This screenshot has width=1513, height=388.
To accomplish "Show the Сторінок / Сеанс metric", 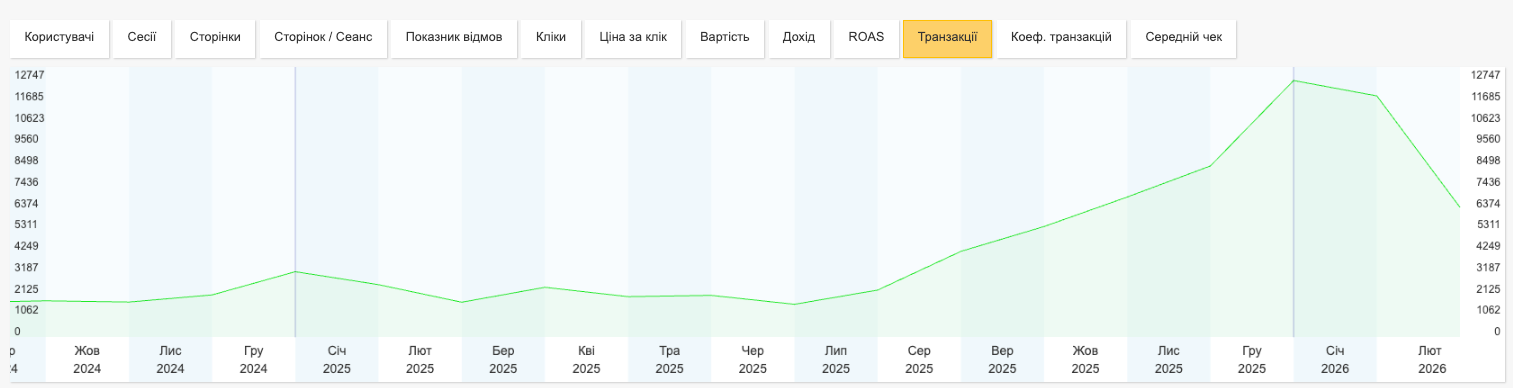I will pos(323,38).
